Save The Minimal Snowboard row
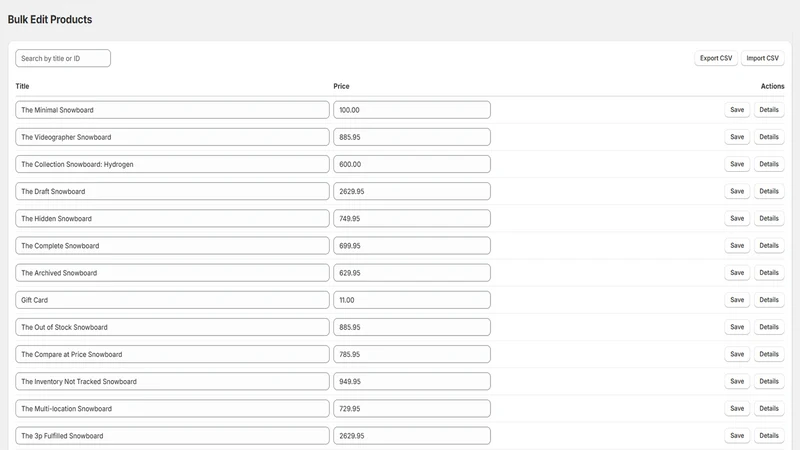This screenshot has width=800, height=450. [x=737, y=110]
